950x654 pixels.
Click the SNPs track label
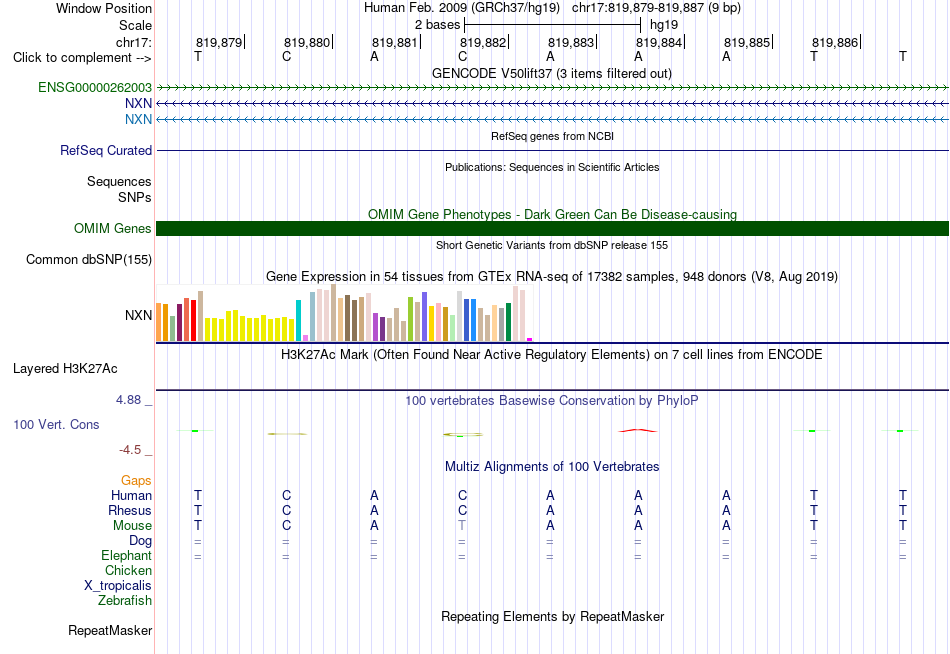pyautogui.click(x=135, y=197)
